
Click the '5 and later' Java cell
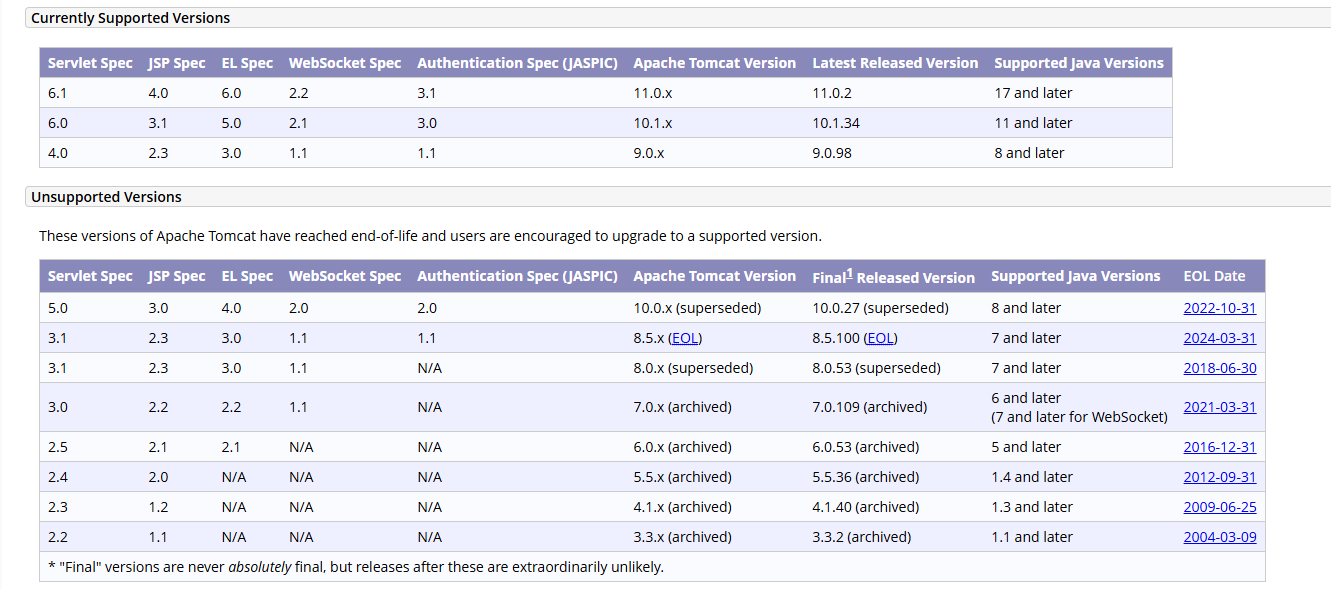(x=1026, y=447)
